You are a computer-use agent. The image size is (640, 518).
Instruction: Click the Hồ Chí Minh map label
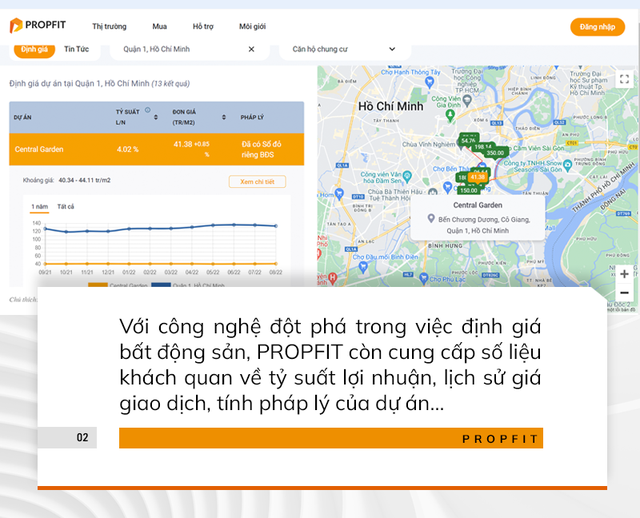[x=391, y=107]
